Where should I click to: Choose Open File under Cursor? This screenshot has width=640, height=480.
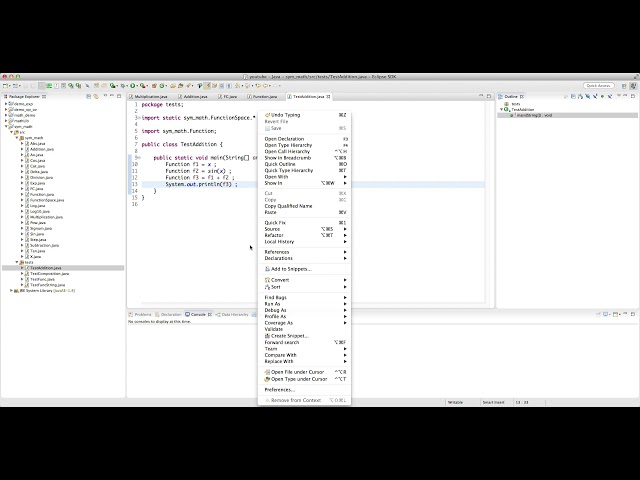[x=304, y=372]
